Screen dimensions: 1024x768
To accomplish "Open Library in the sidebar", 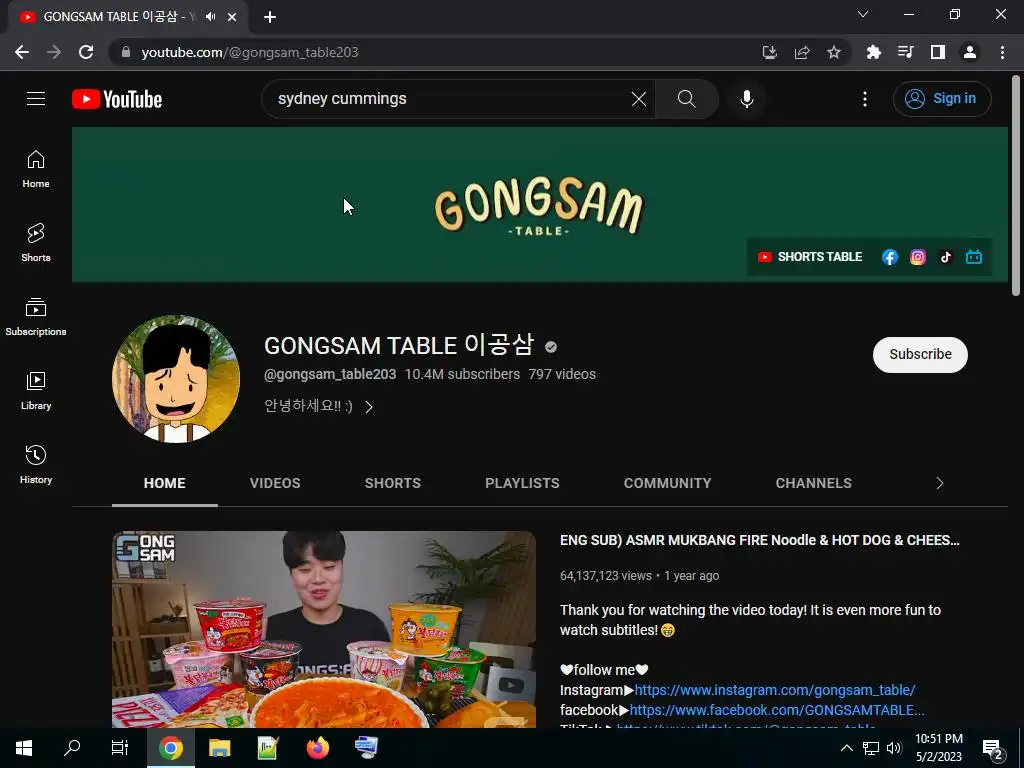I will coord(36,391).
